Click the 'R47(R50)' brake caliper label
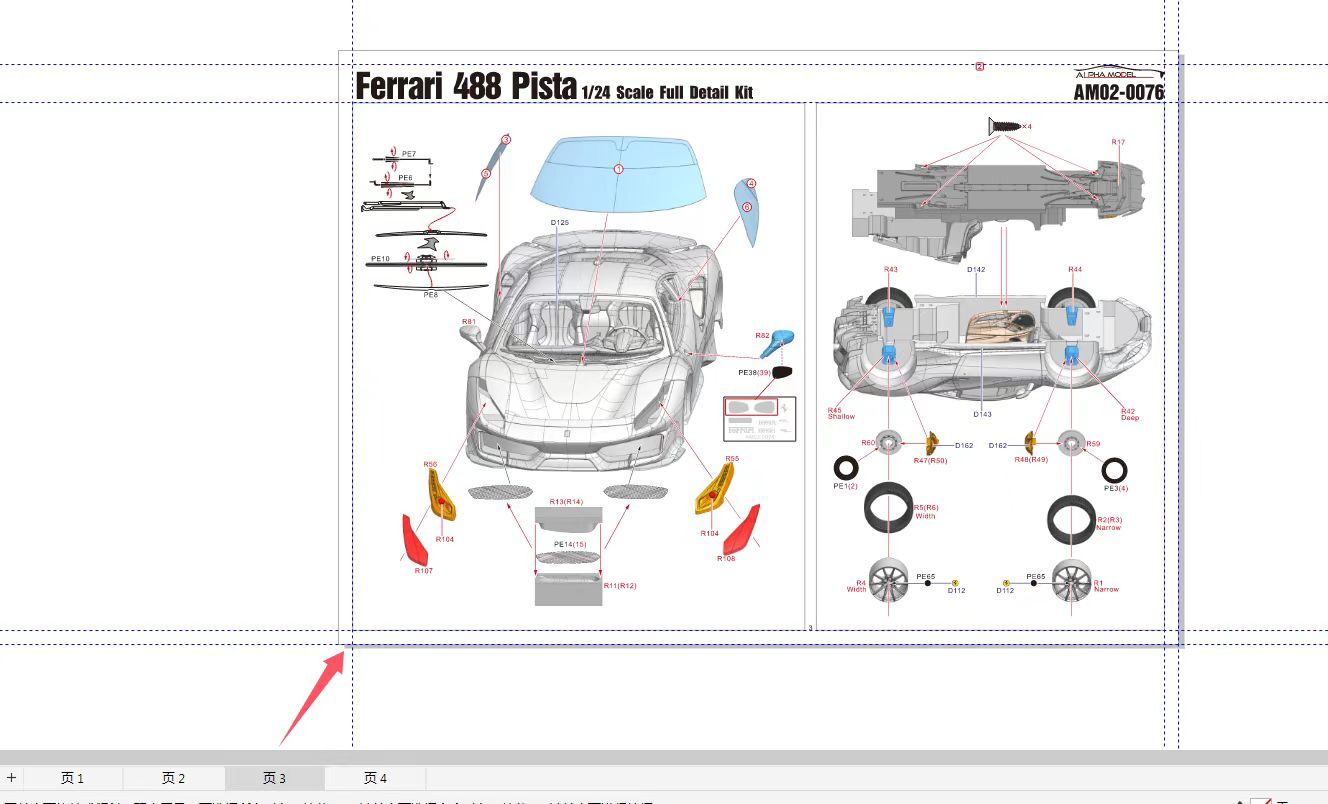The width and height of the screenshot is (1328, 804). (x=930, y=460)
